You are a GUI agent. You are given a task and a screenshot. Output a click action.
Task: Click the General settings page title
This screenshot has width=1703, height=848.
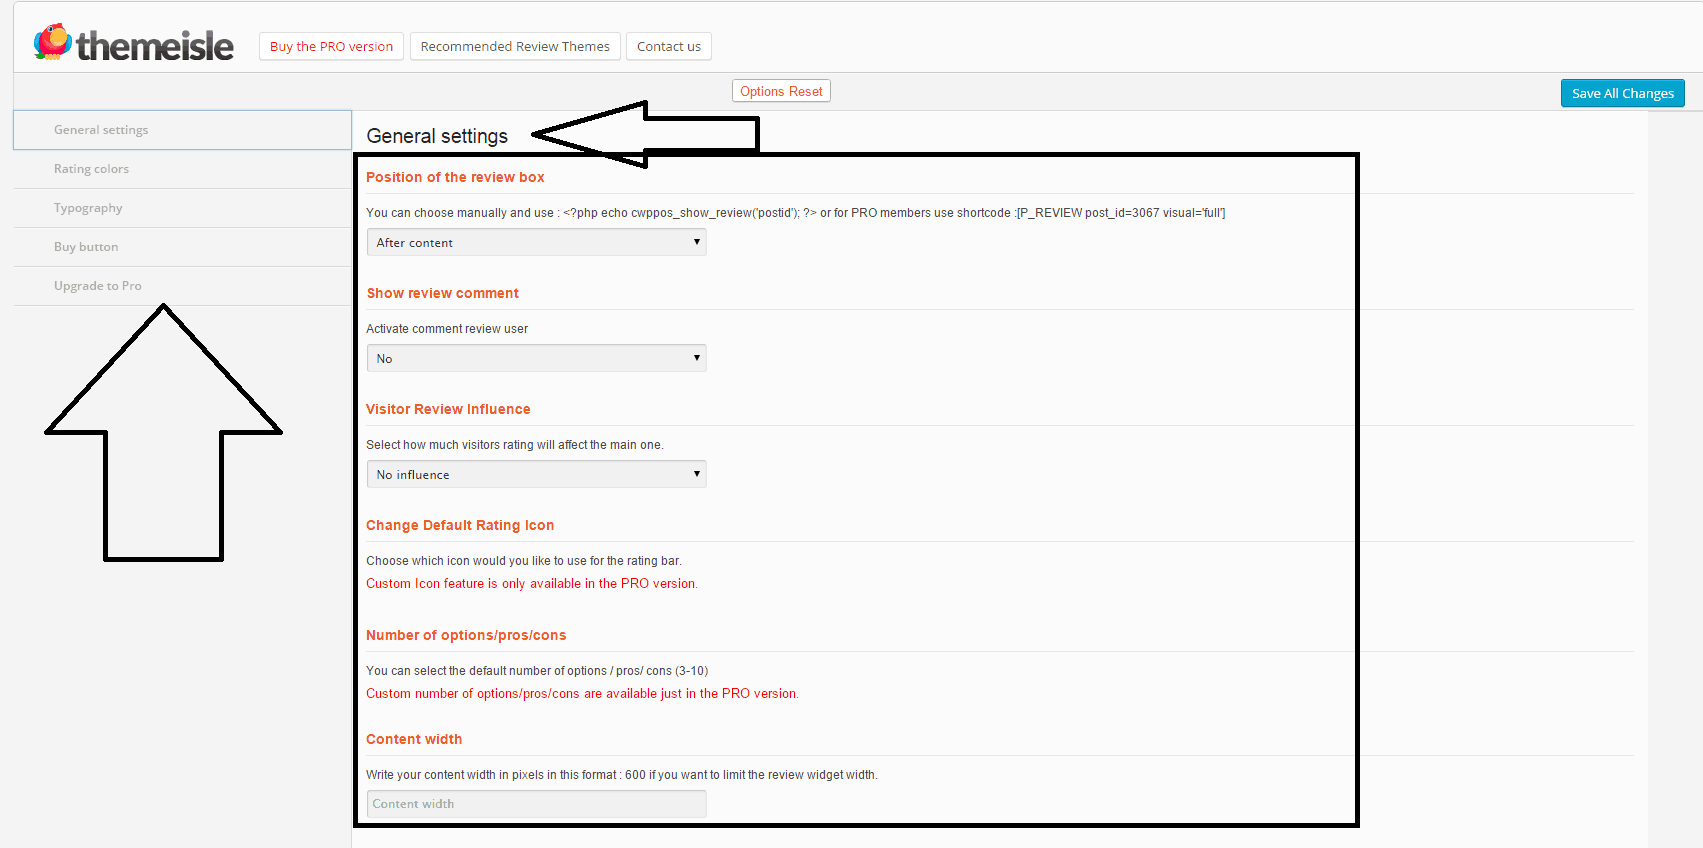pos(437,136)
